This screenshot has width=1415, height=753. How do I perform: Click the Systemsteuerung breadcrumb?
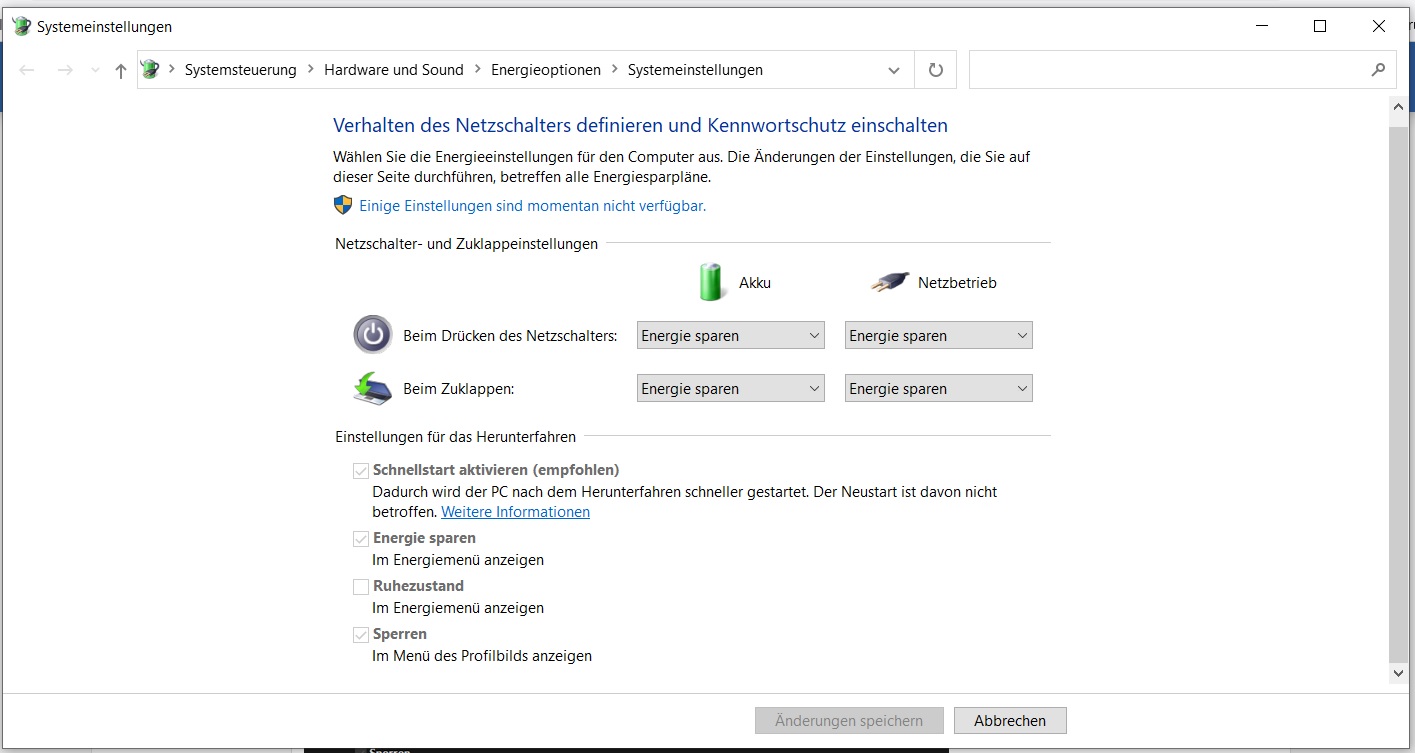[x=241, y=70]
